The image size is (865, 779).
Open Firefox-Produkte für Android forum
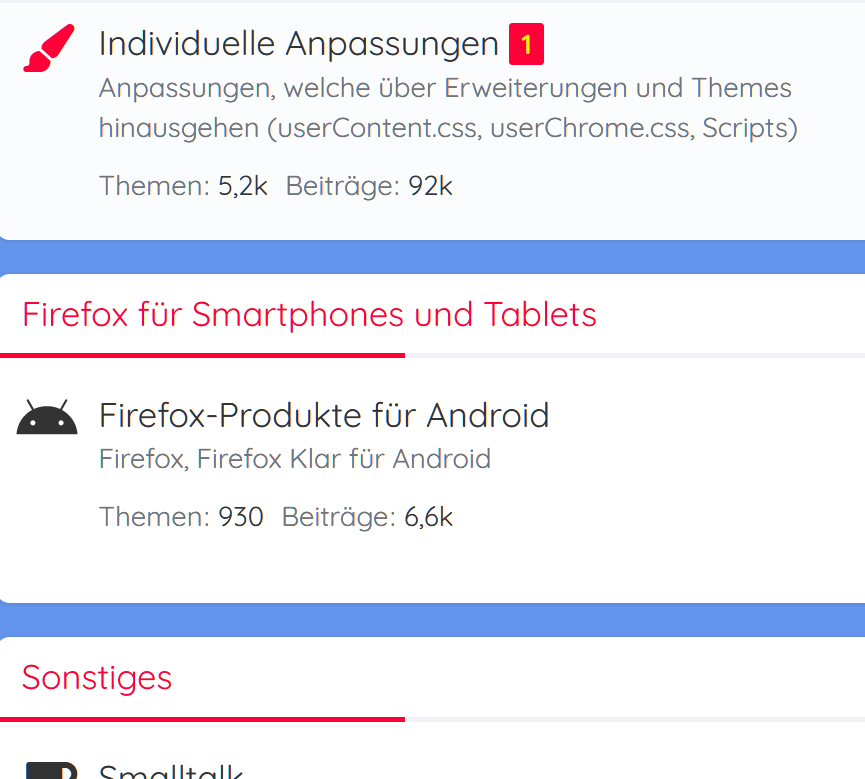(324, 414)
